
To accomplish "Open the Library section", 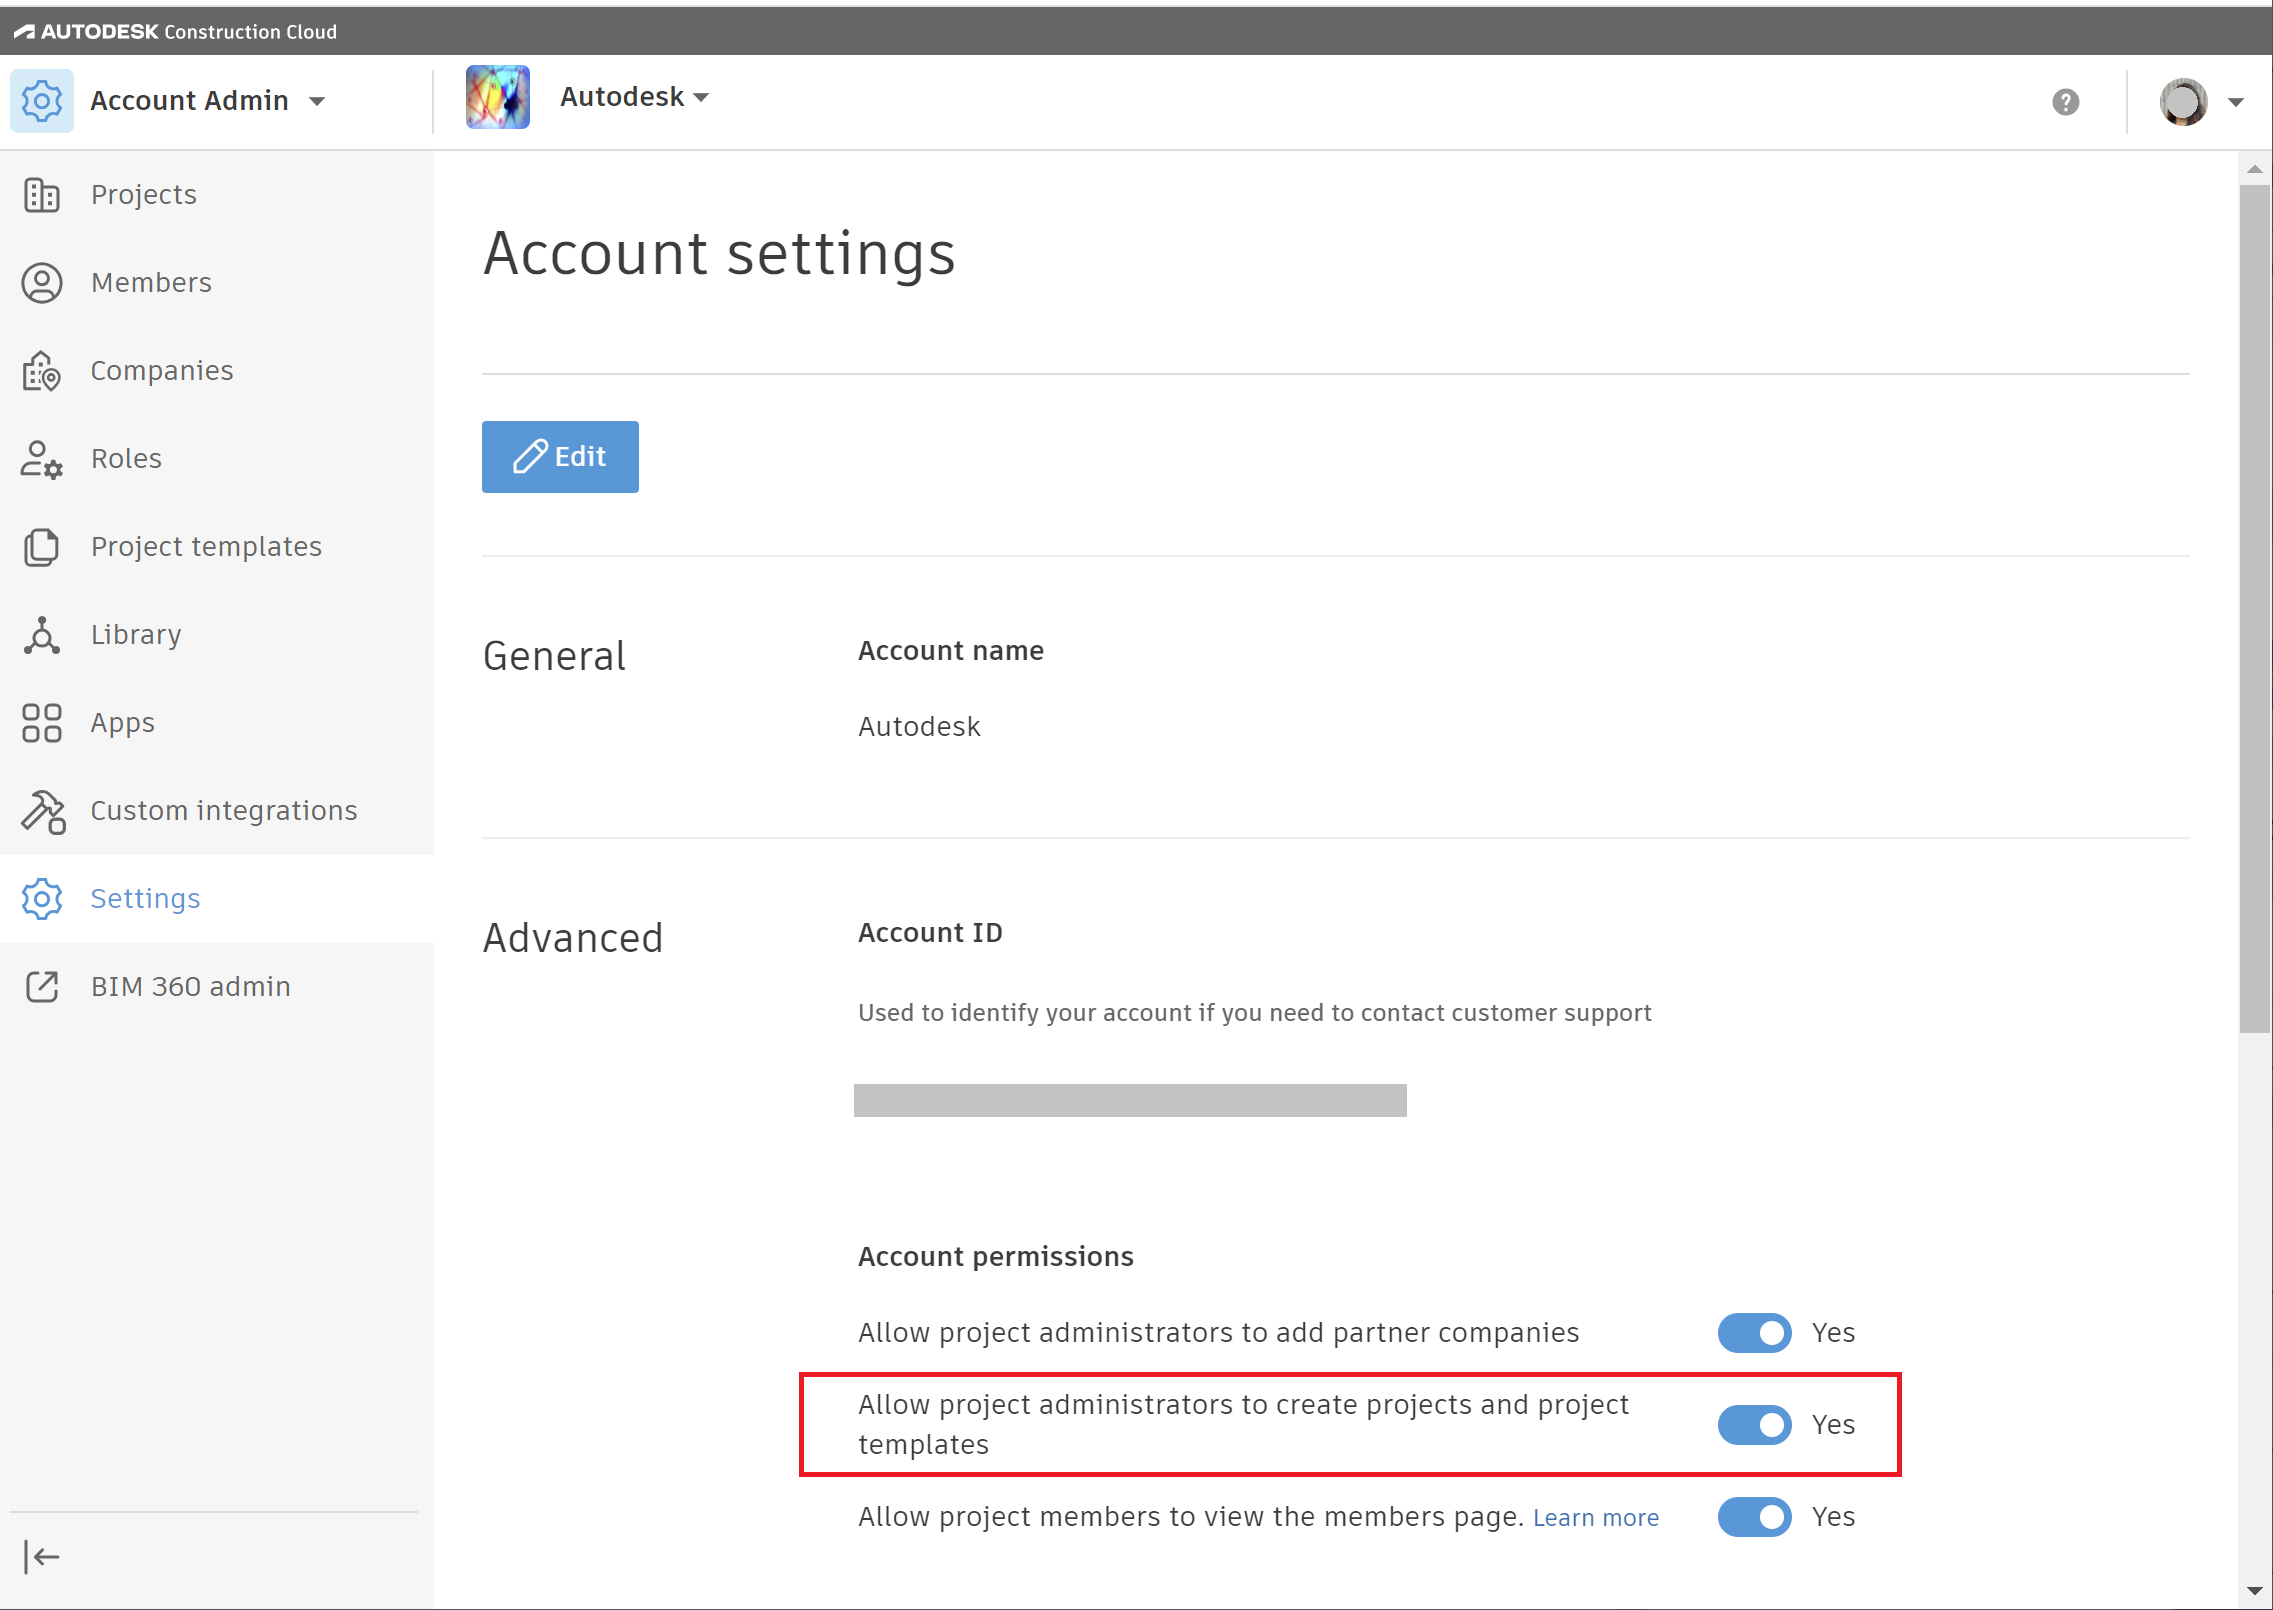I will pos(135,634).
